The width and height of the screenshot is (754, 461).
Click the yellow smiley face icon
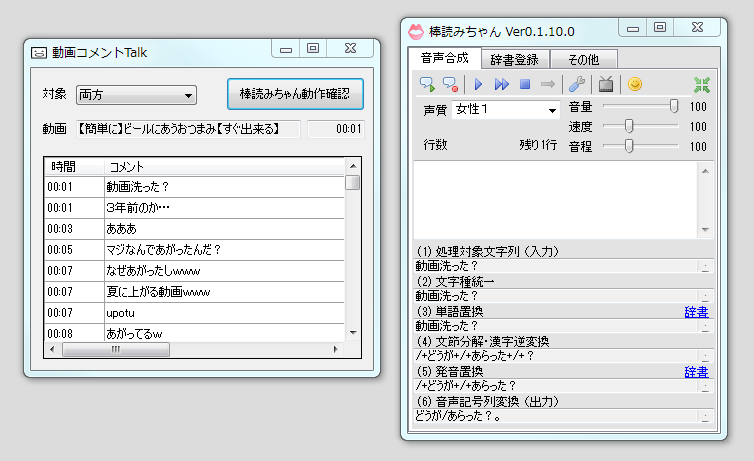click(635, 84)
